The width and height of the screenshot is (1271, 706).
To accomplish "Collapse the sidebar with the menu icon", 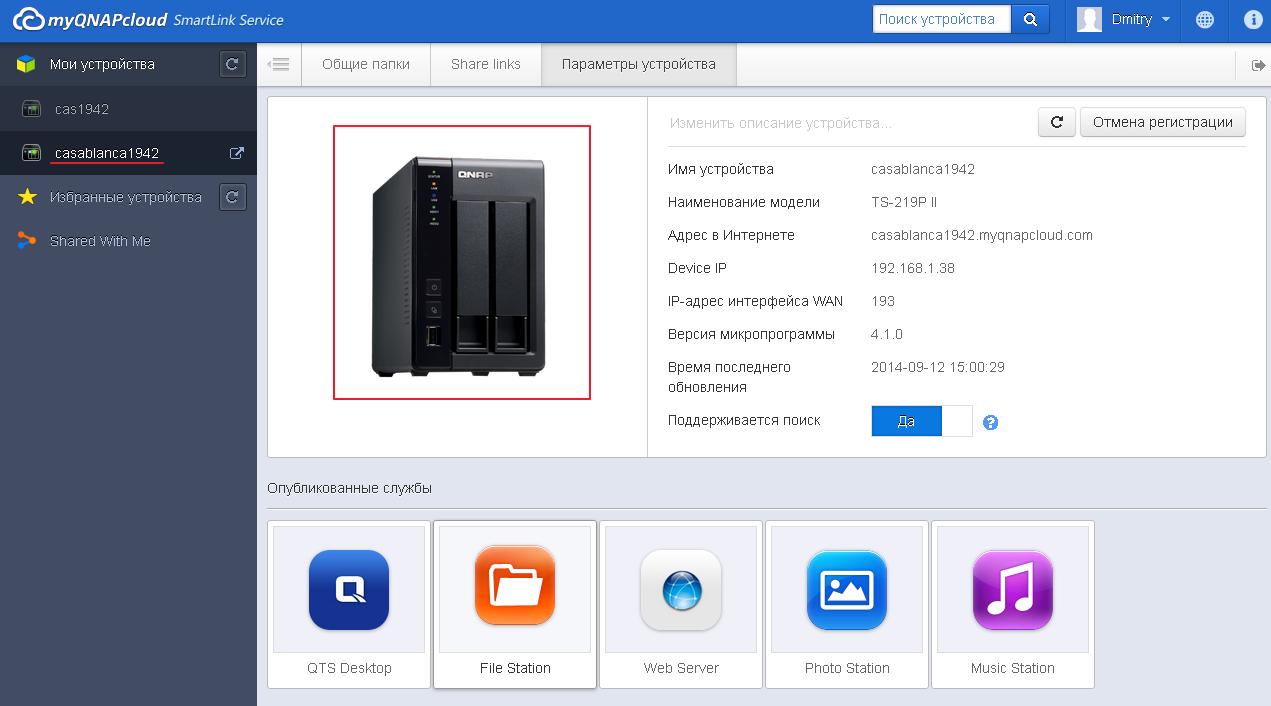I will point(279,65).
